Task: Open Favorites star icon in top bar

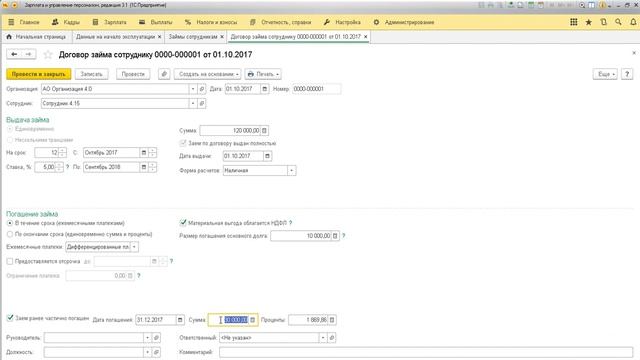Action: point(589,22)
